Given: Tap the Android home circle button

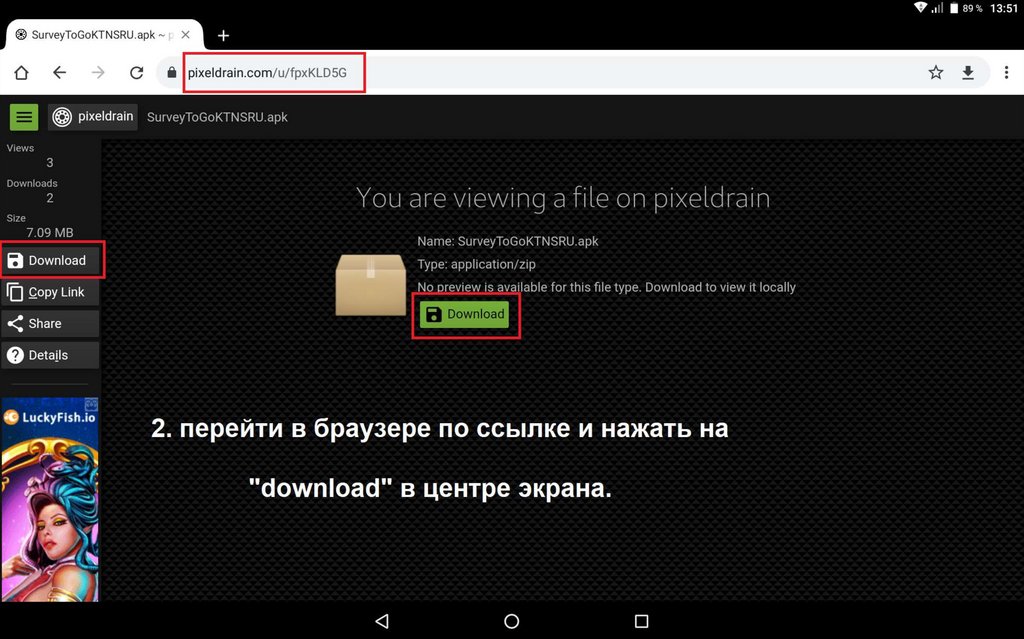Looking at the screenshot, I should coord(512,621).
